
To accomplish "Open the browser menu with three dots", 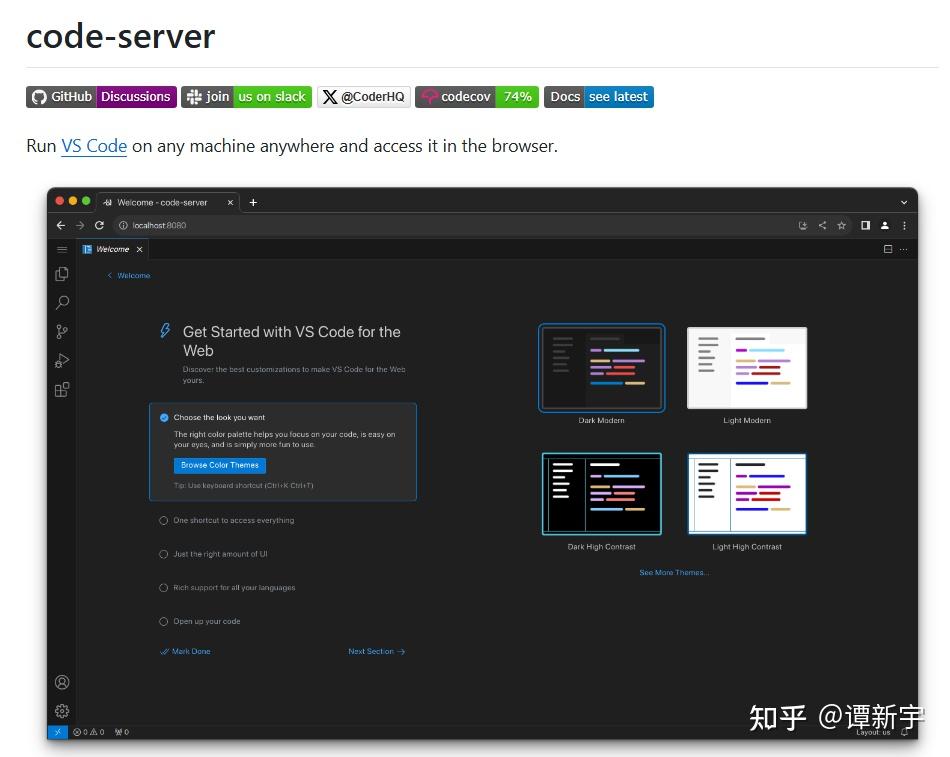I will click(x=903, y=226).
